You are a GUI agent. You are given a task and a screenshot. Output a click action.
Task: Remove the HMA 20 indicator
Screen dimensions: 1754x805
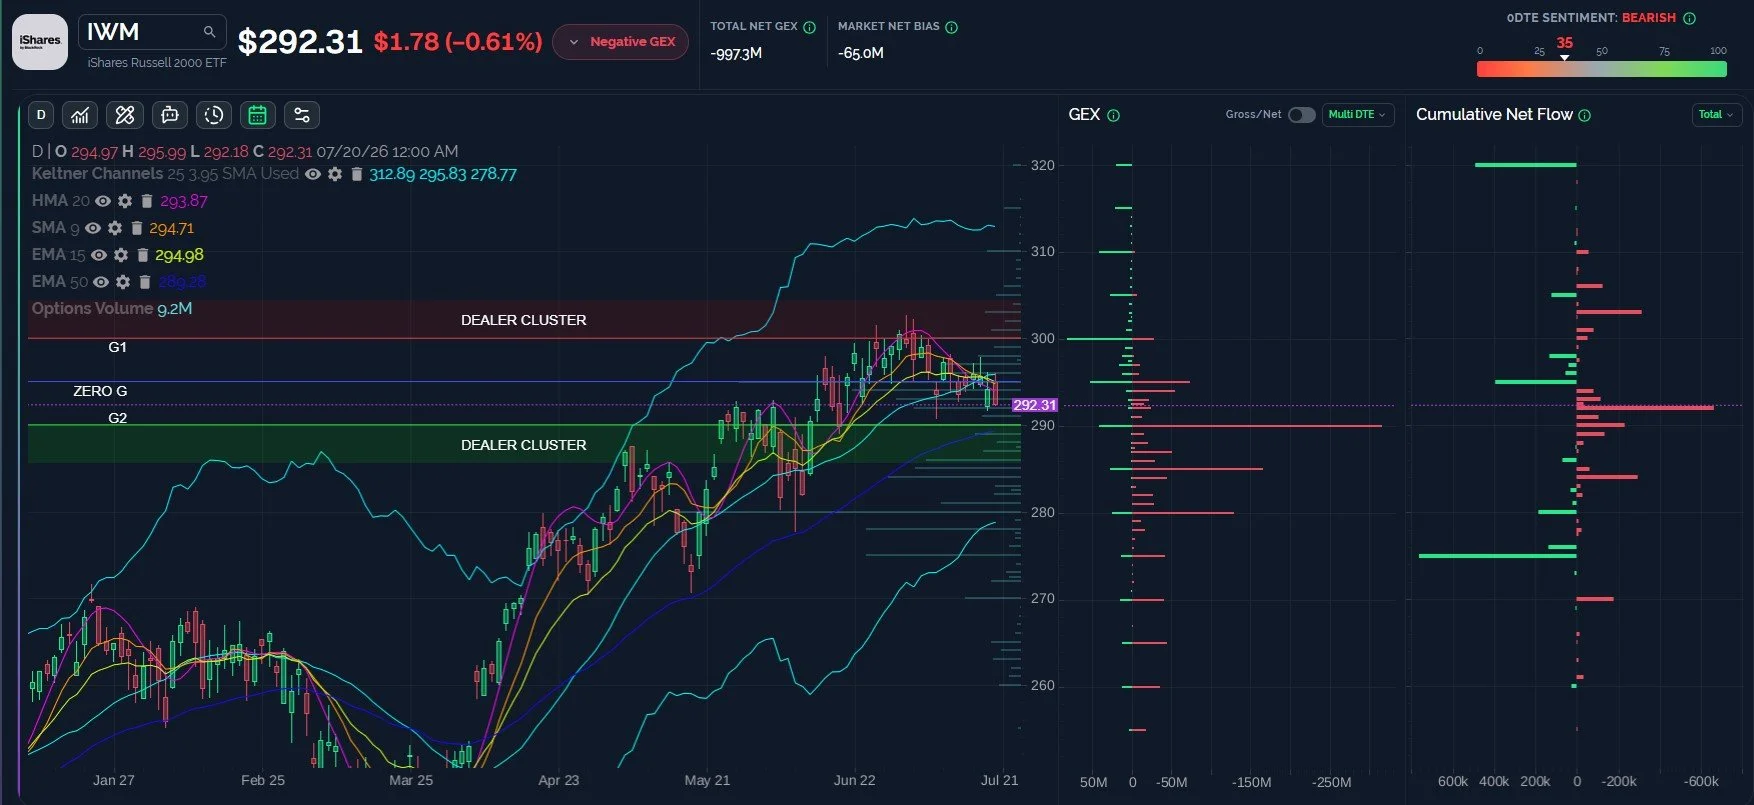tap(147, 201)
